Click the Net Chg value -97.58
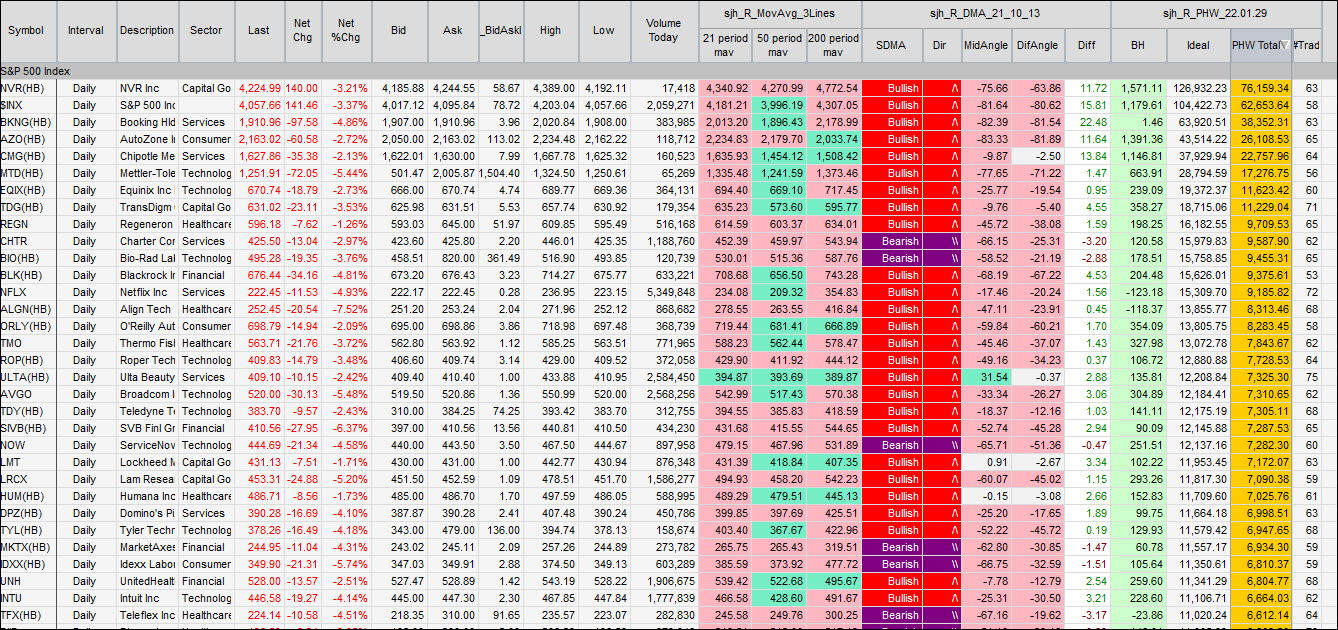 pyautogui.click(x=302, y=122)
